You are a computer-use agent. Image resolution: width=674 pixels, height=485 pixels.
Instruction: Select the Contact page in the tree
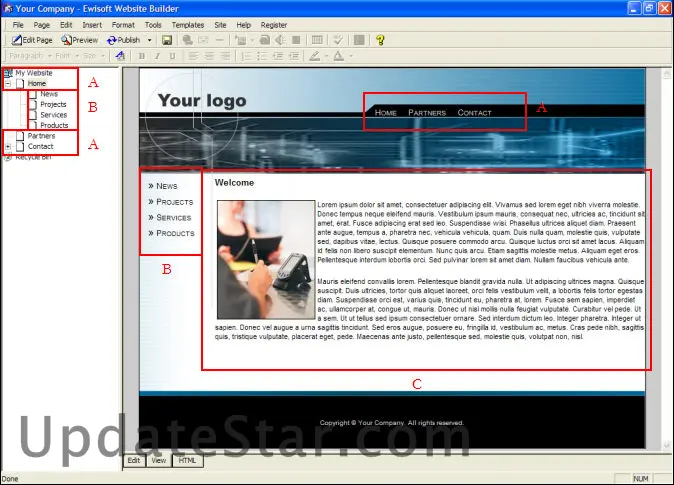click(40, 147)
